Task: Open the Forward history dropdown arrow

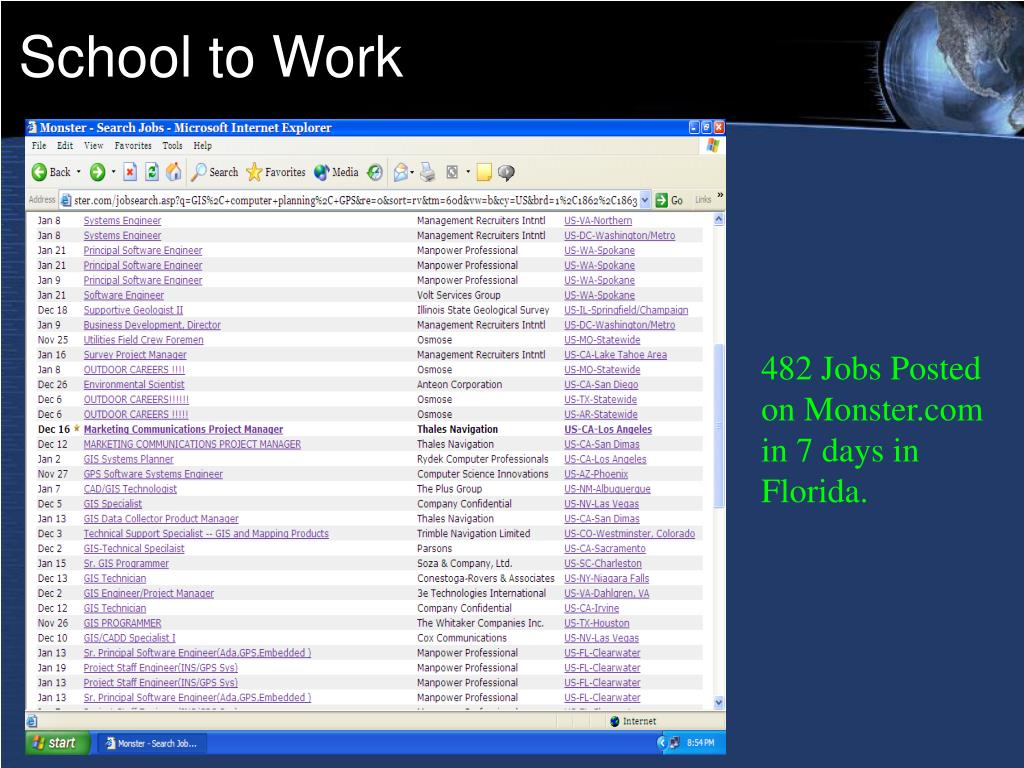Action: [x=114, y=172]
